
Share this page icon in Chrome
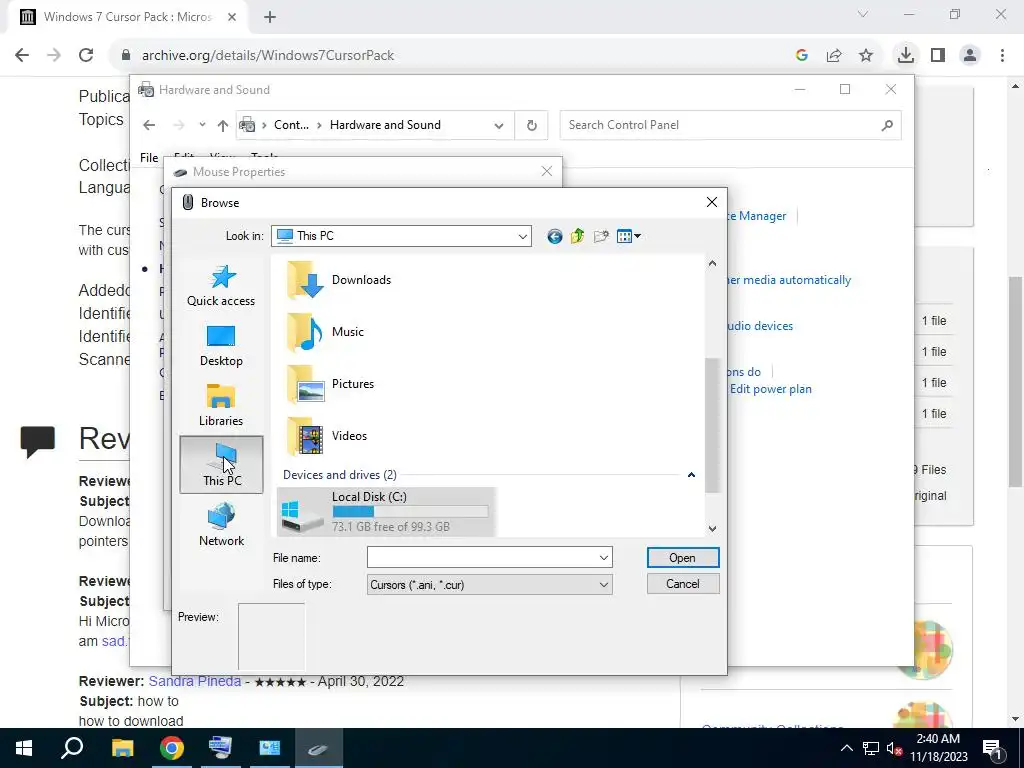pyautogui.click(x=833, y=56)
